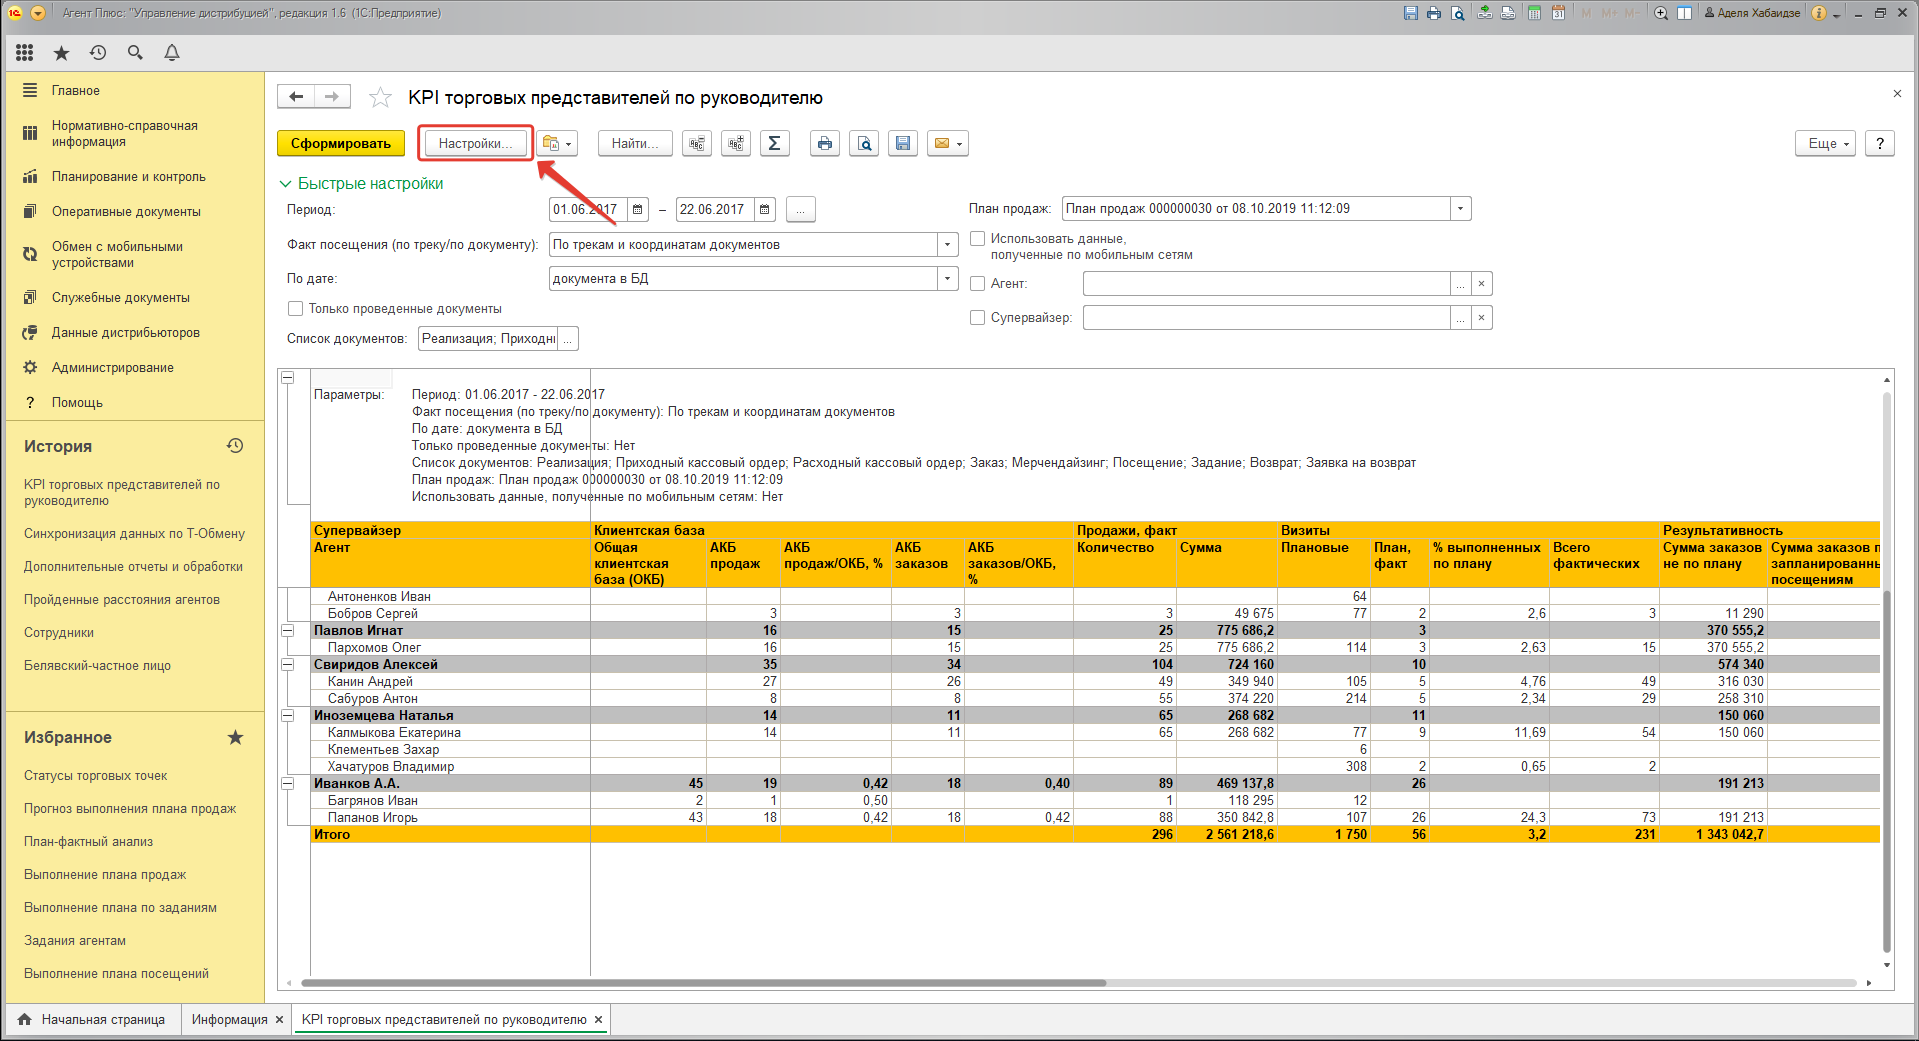The height and width of the screenshot is (1041, 1919).
Task: Collapse the Быстрые настройки section
Action: click(x=285, y=184)
